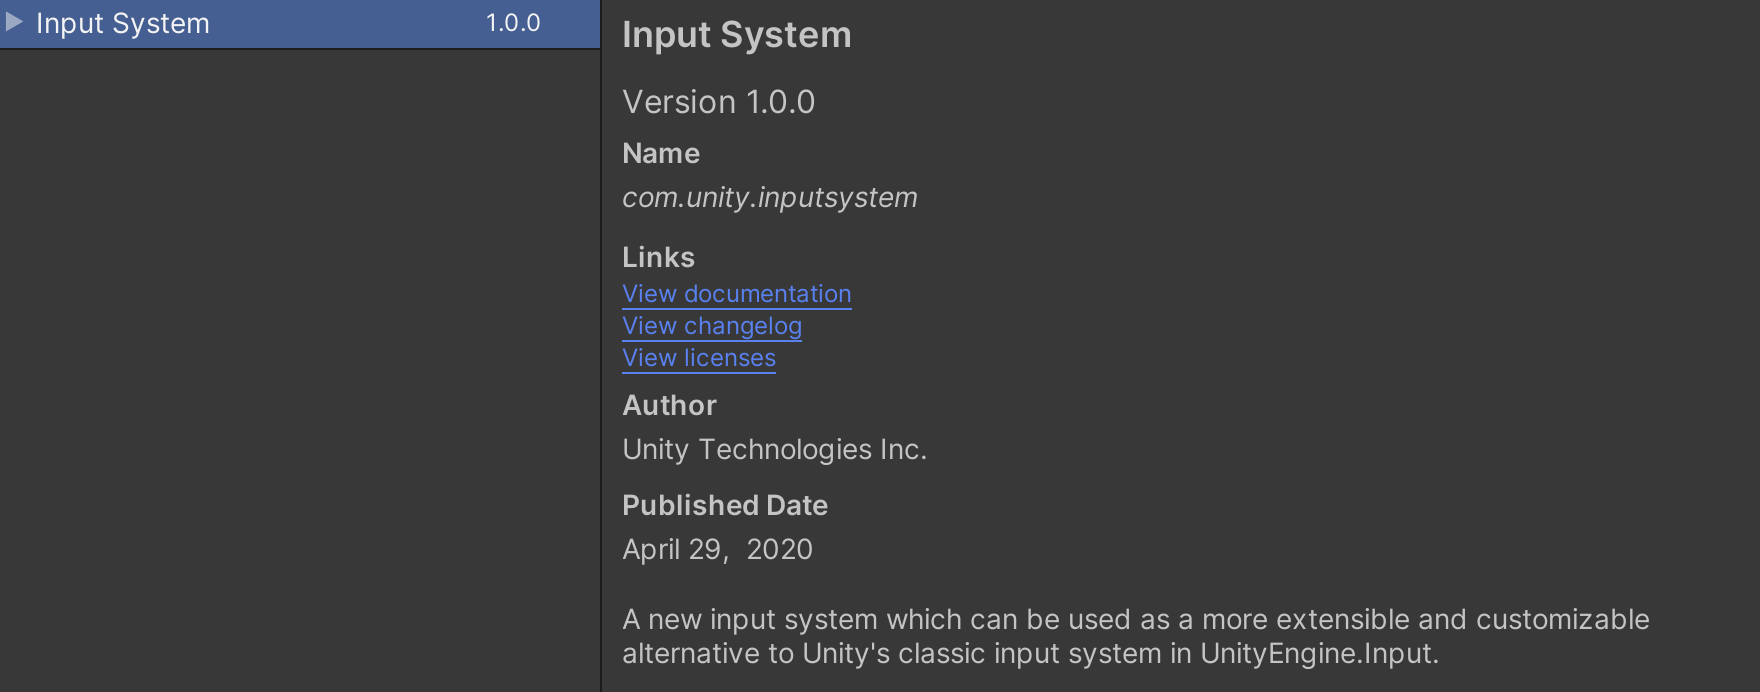Open the View licenses link
Screen dimensions: 1760x692
pos(698,358)
